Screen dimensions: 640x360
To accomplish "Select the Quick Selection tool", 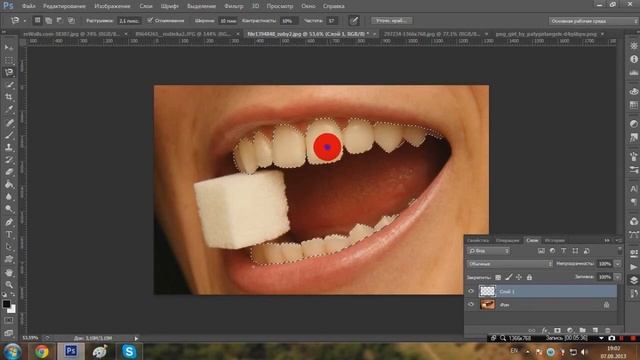I will tap(9, 85).
